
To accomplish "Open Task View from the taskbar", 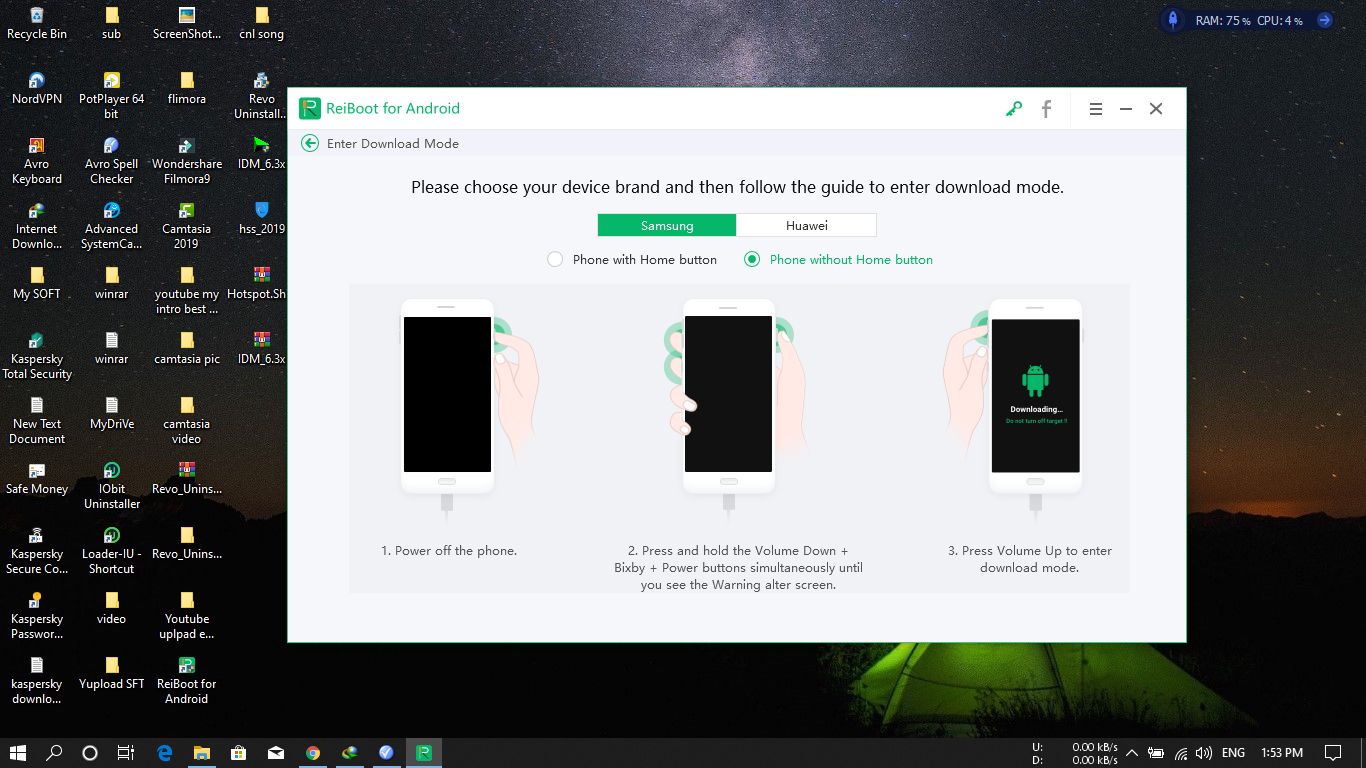I will pos(126,753).
